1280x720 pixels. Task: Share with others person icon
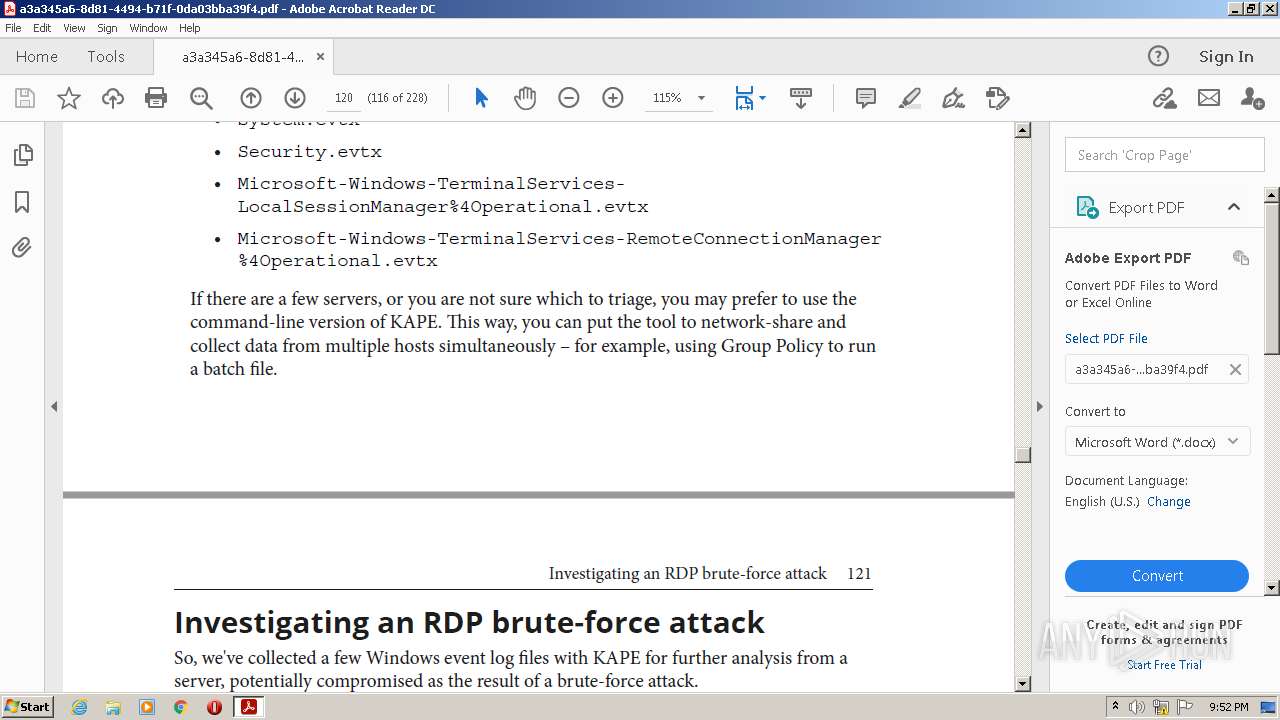1252,98
